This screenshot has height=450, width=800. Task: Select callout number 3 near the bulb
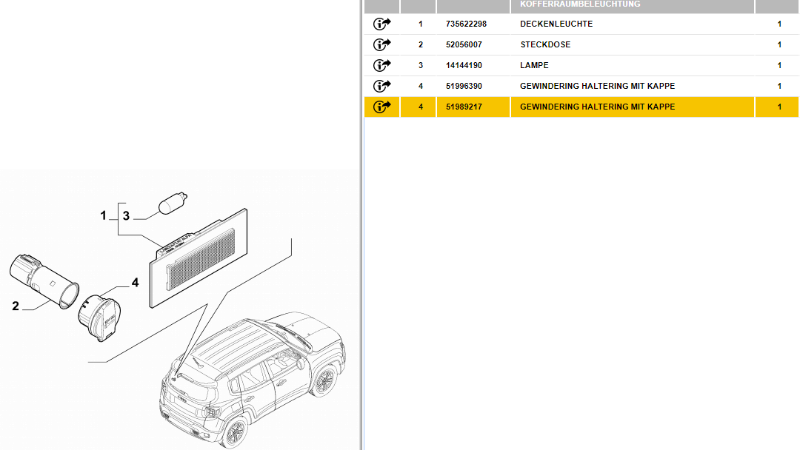126,215
